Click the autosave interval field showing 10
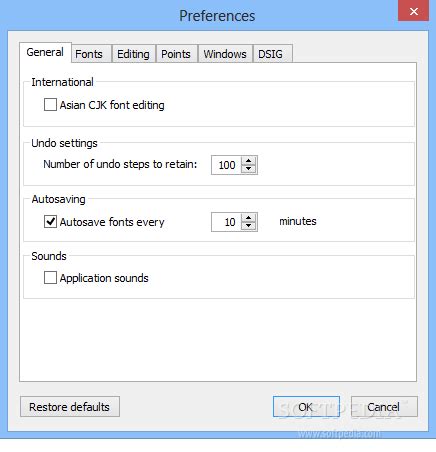Image resolution: width=436 pixels, height=452 pixels. (x=226, y=222)
